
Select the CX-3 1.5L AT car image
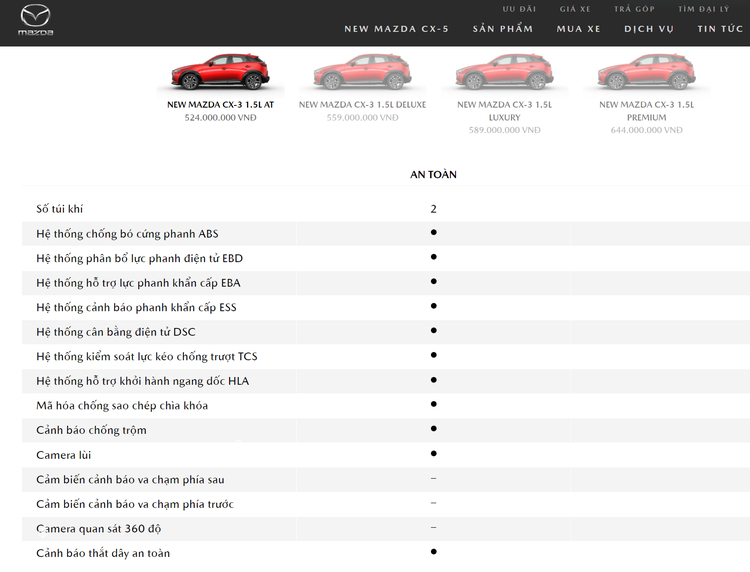[221, 72]
